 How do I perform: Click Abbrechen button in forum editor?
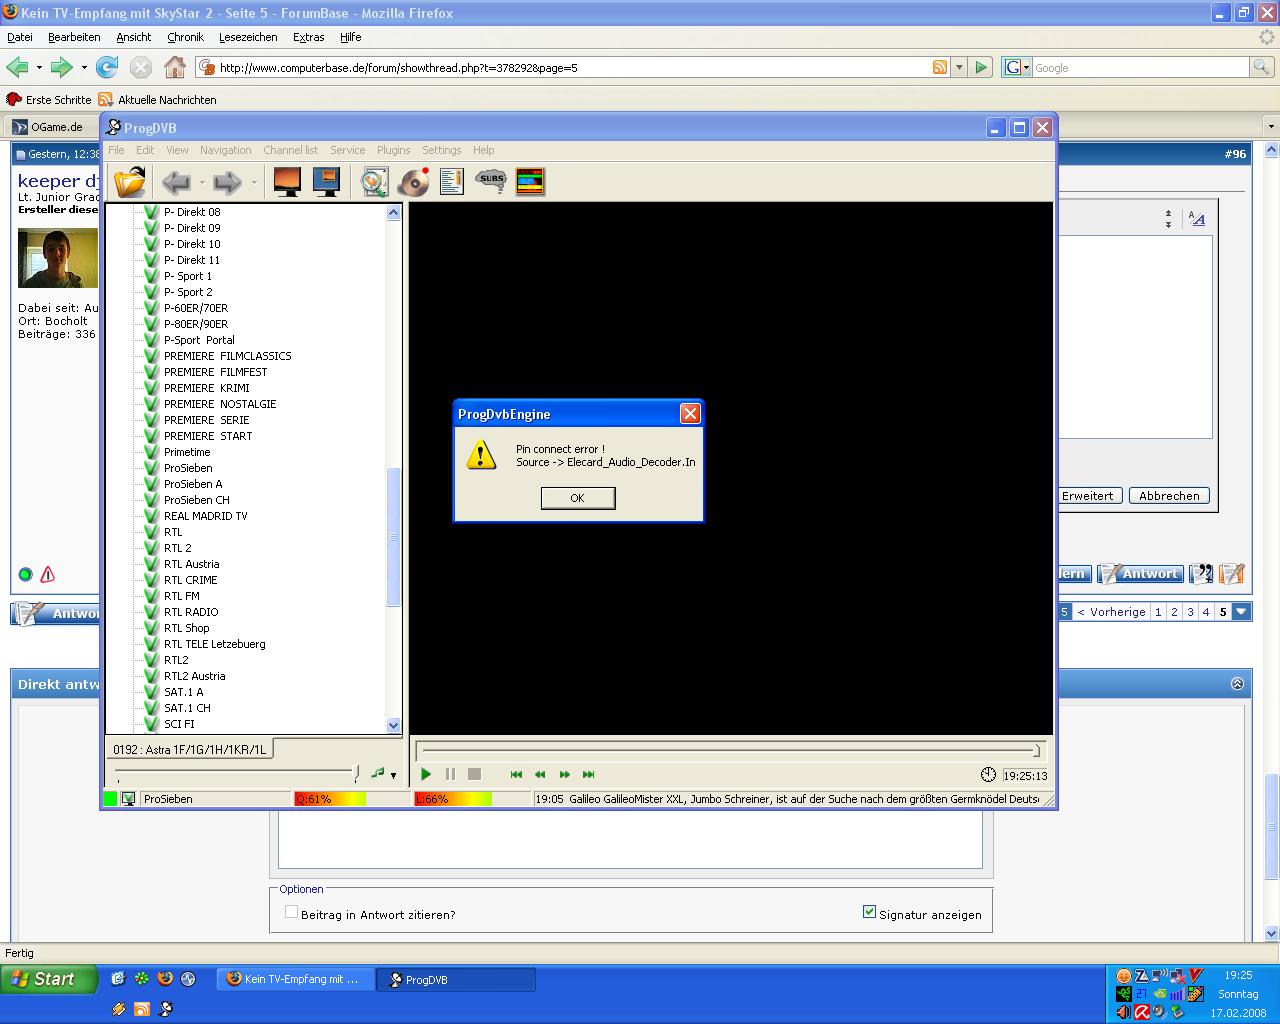[1169, 496]
